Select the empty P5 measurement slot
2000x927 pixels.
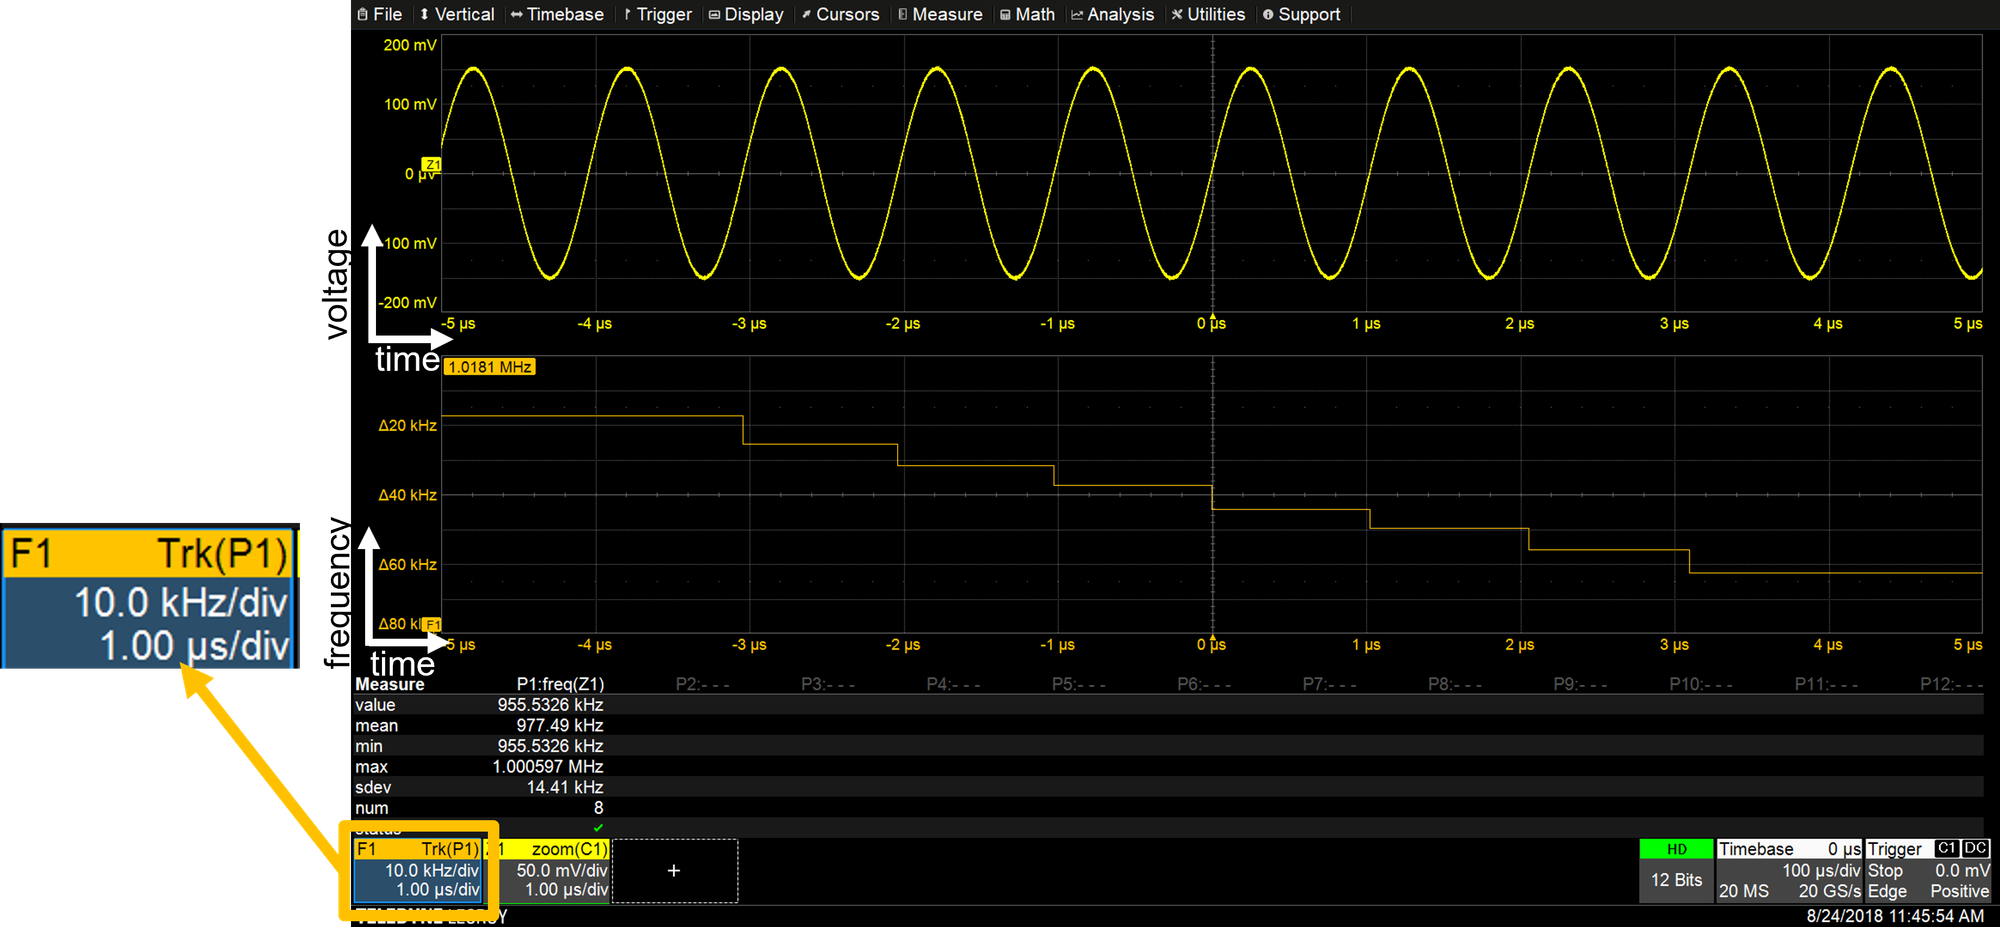(x=1079, y=685)
